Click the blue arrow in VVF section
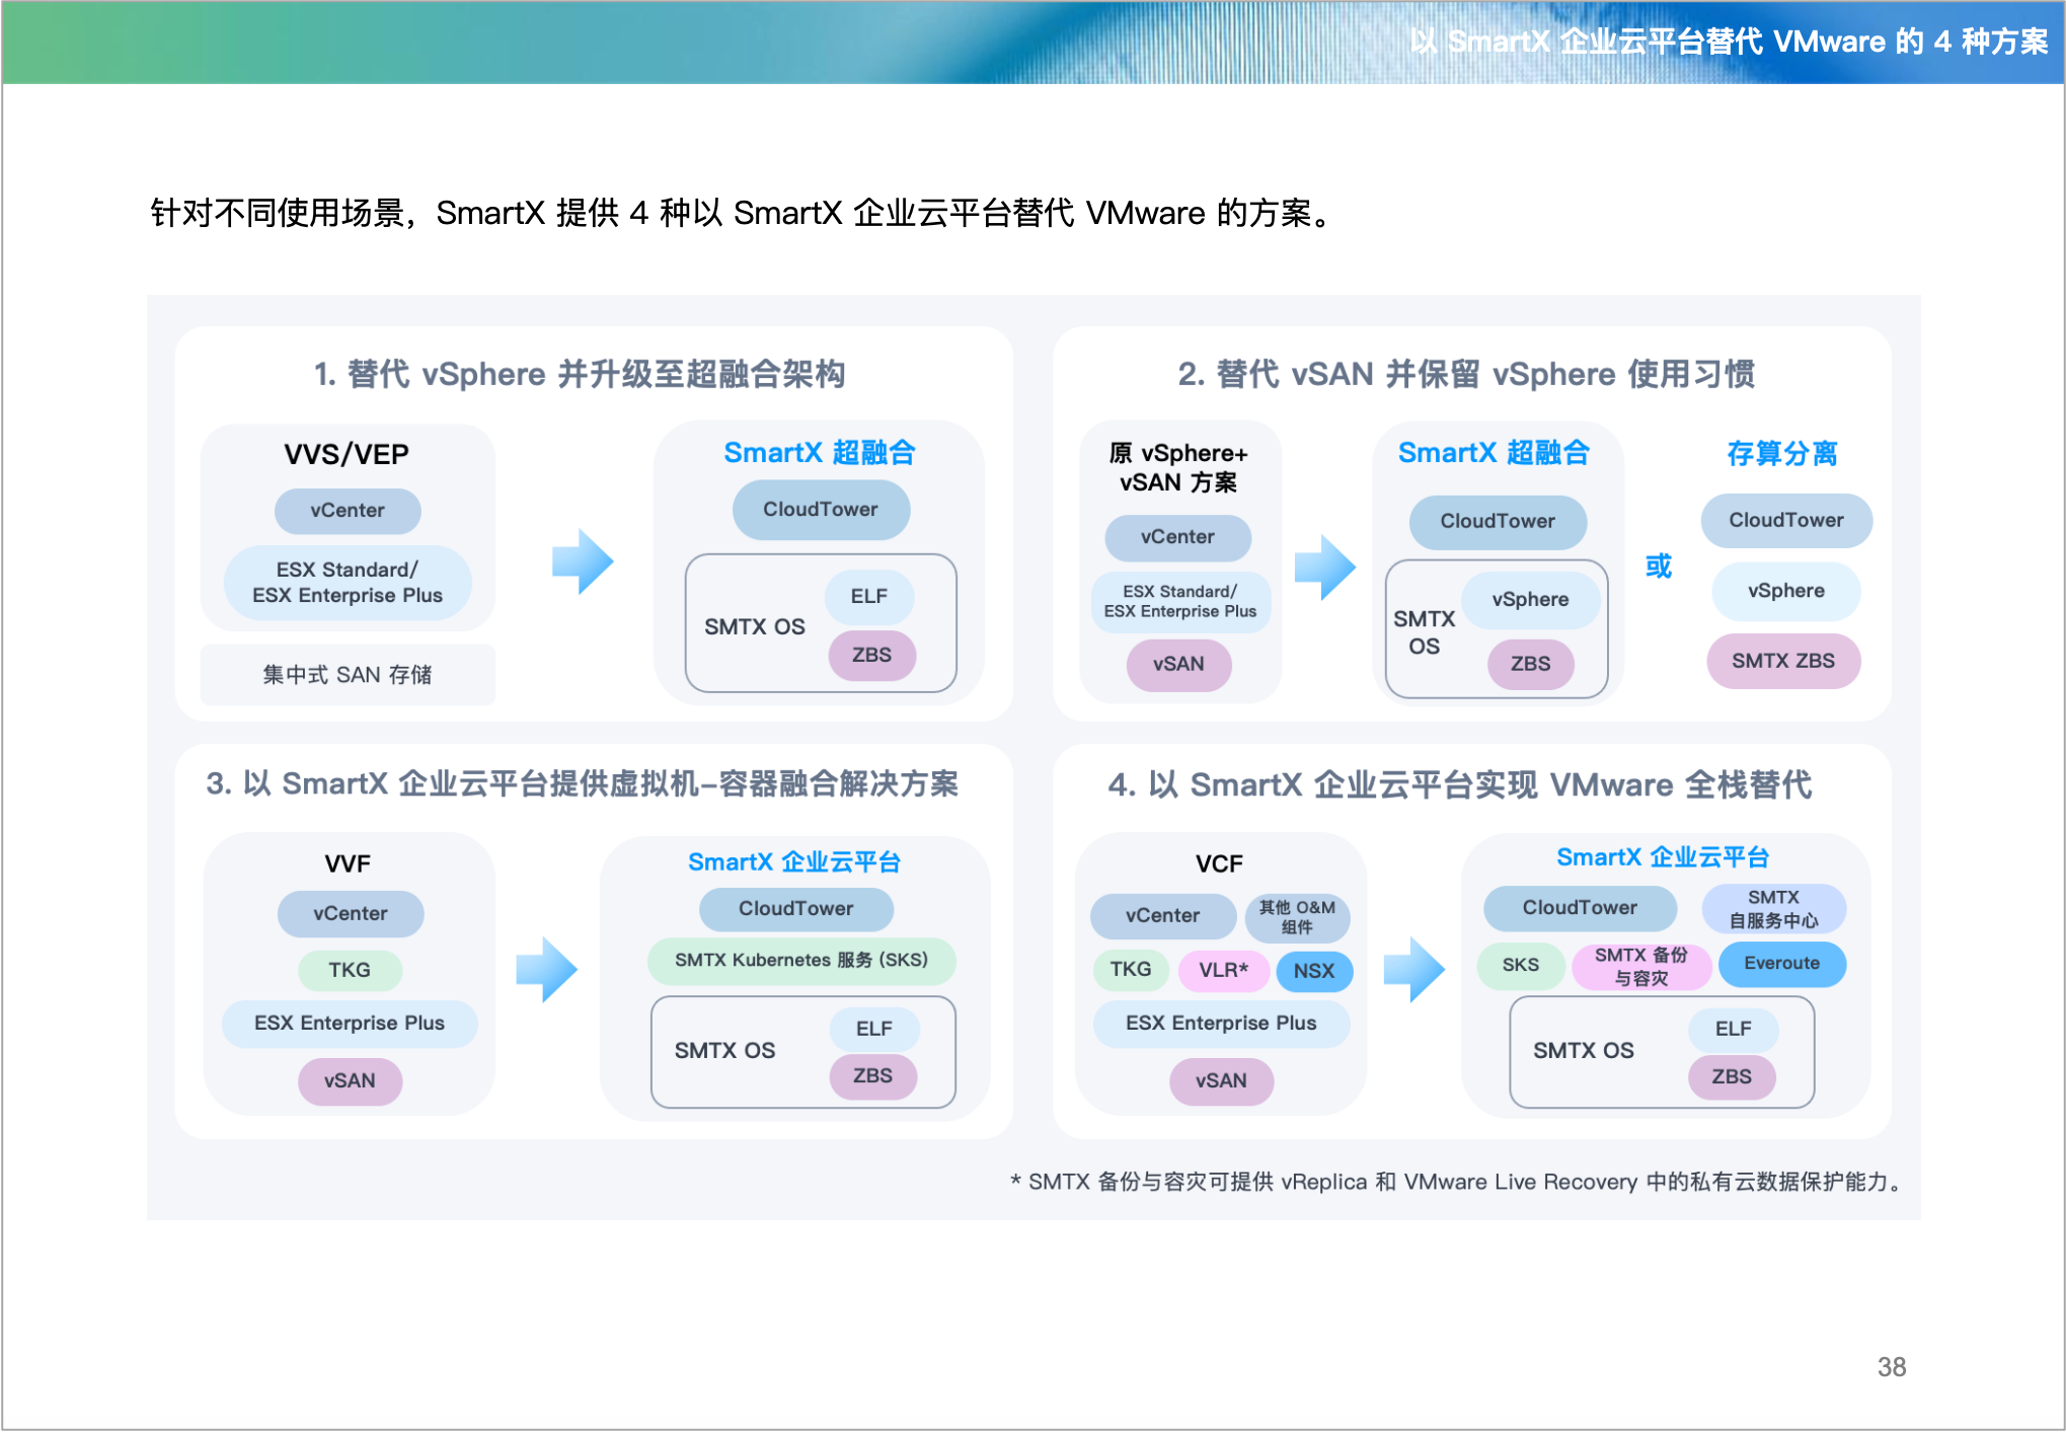The width and height of the screenshot is (2066, 1432). pyautogui.click(x=546, y=969)
